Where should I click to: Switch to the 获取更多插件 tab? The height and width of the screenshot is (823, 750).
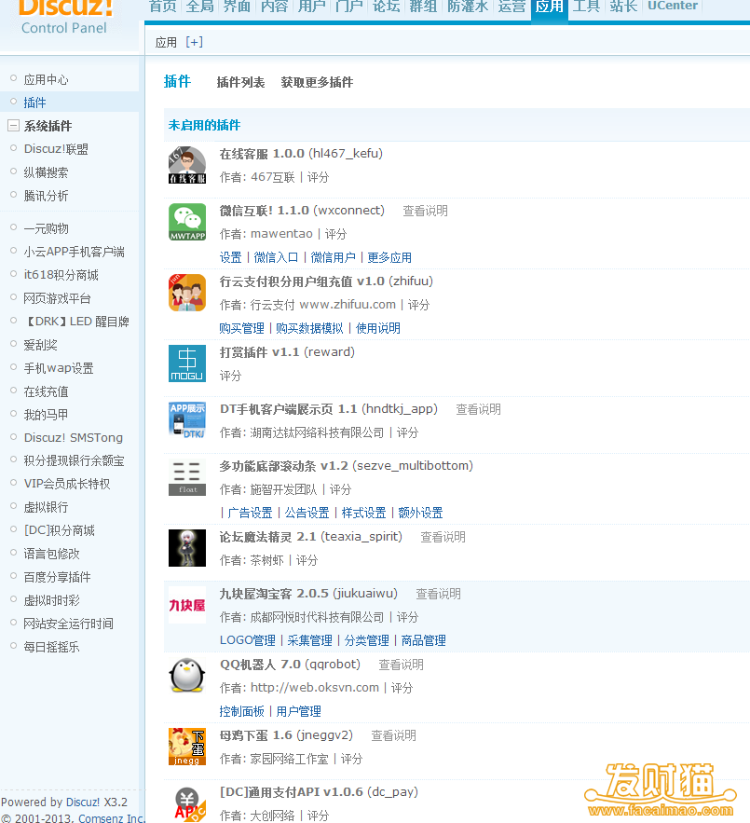pos(316,82)
